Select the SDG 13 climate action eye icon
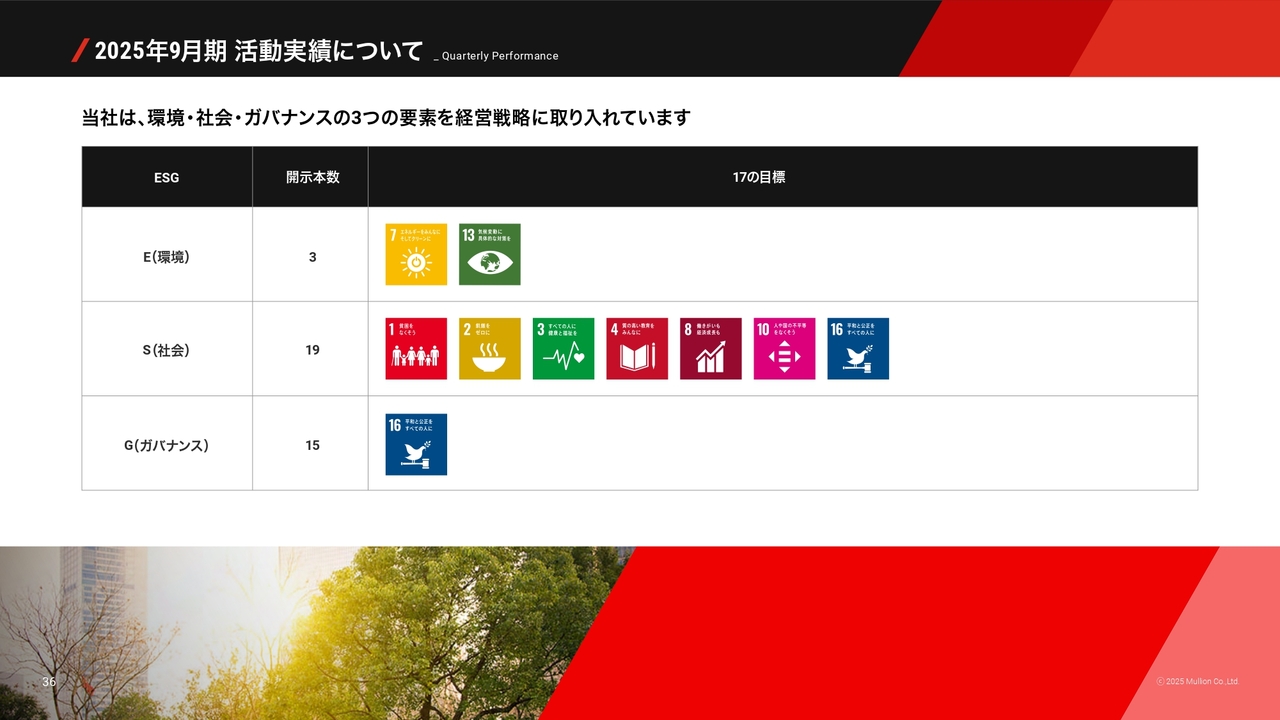The width and height of the screenshot is (1280, 720). (x=489, y=254)
